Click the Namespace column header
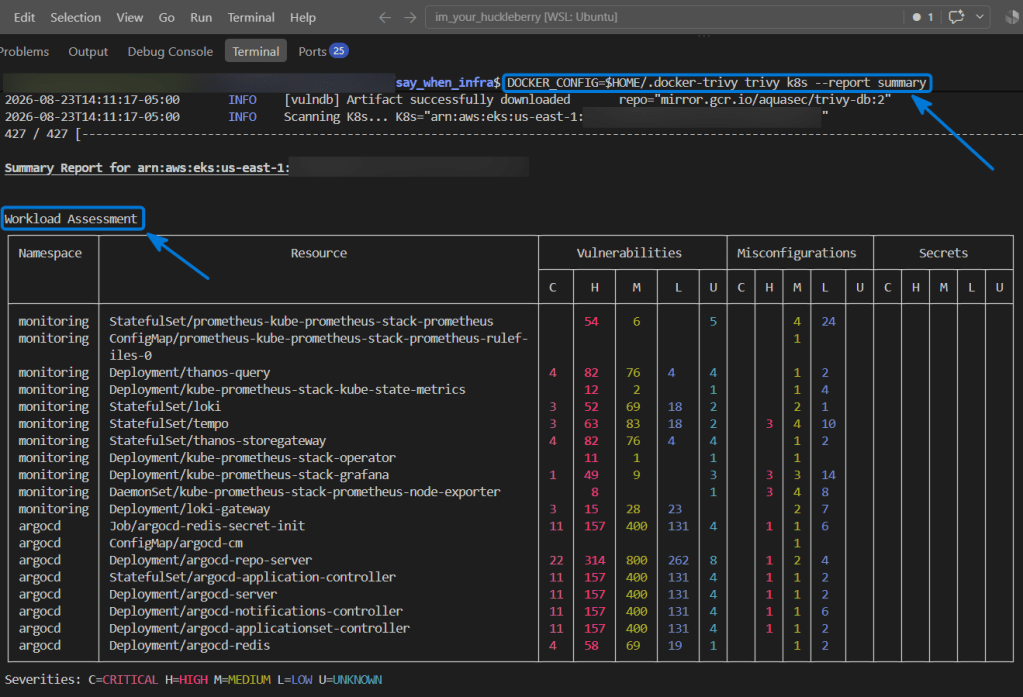Viewport: 1023px width, 697px height. pyautogui.click(x=50, y=253)
